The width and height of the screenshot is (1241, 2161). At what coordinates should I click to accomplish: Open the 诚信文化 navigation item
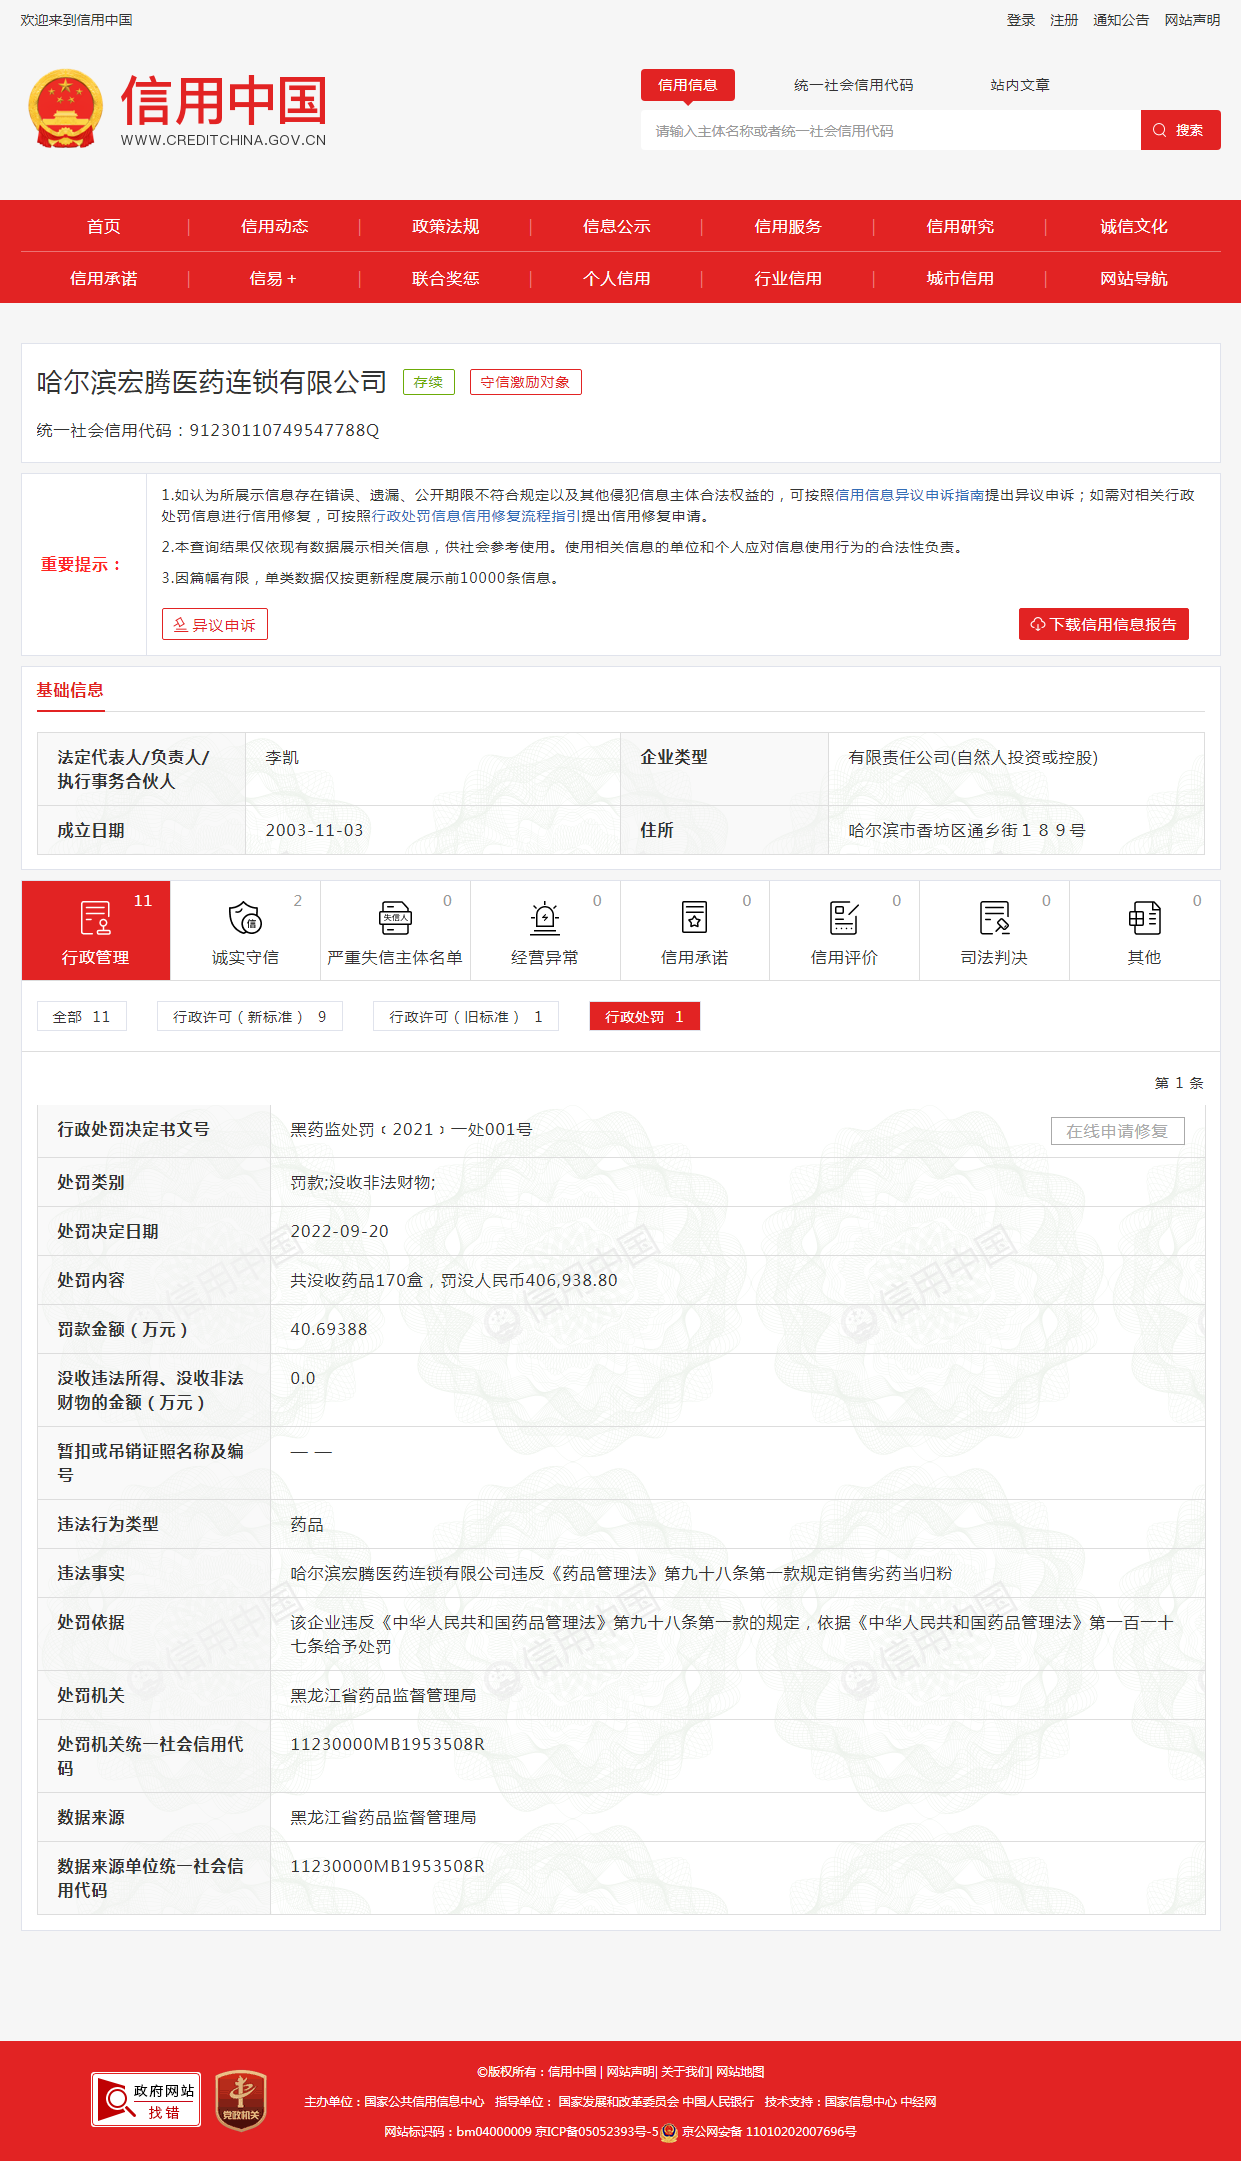tap(1134, 226)
